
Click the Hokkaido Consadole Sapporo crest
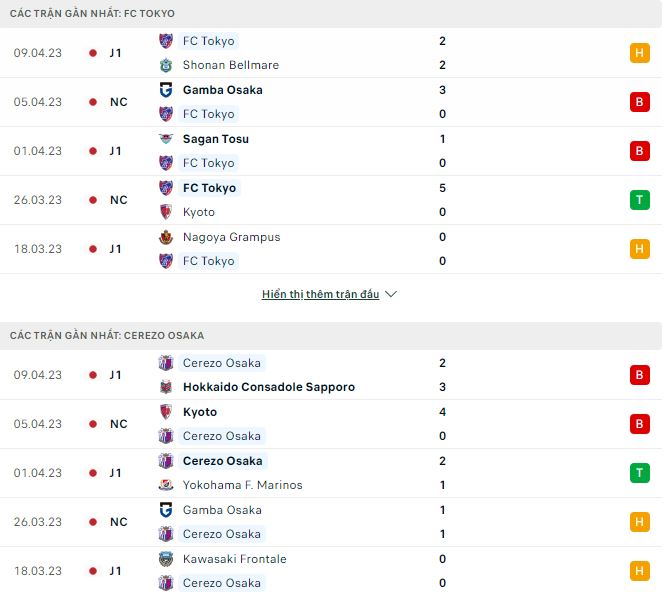[x=166, y=387]
